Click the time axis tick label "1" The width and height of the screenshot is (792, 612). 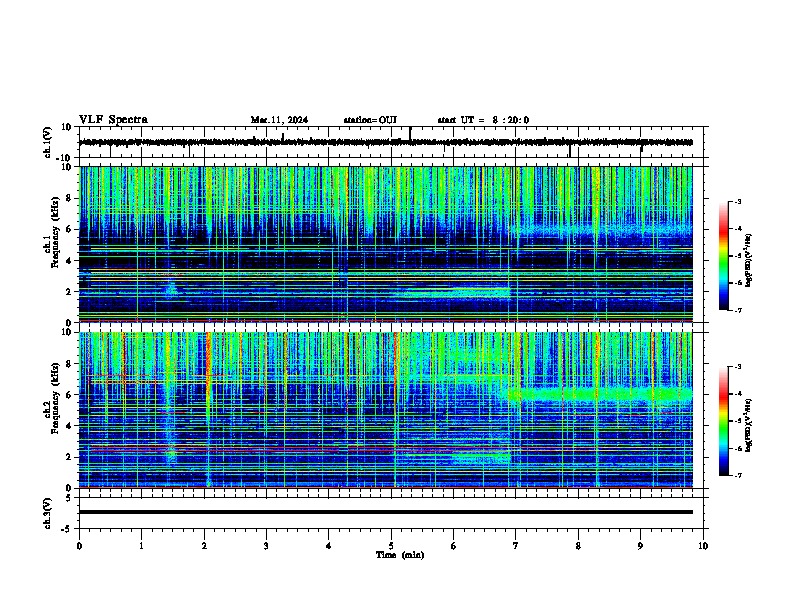[141, 546]
